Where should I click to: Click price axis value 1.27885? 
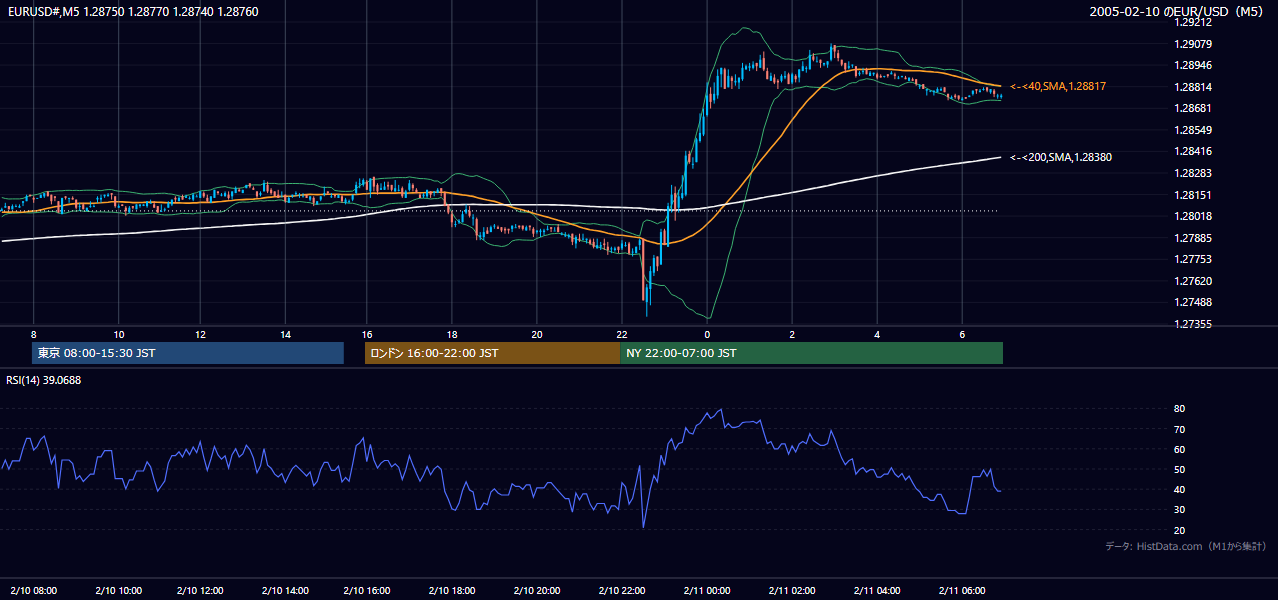pos(1194,238)
